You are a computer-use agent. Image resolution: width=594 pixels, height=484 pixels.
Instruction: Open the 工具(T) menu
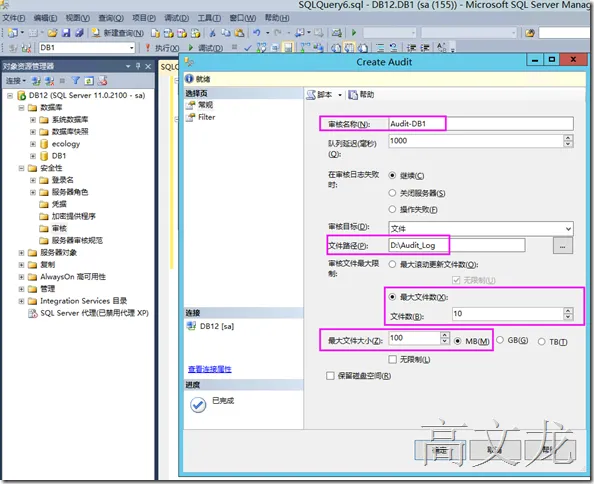(x=209, y=18)
